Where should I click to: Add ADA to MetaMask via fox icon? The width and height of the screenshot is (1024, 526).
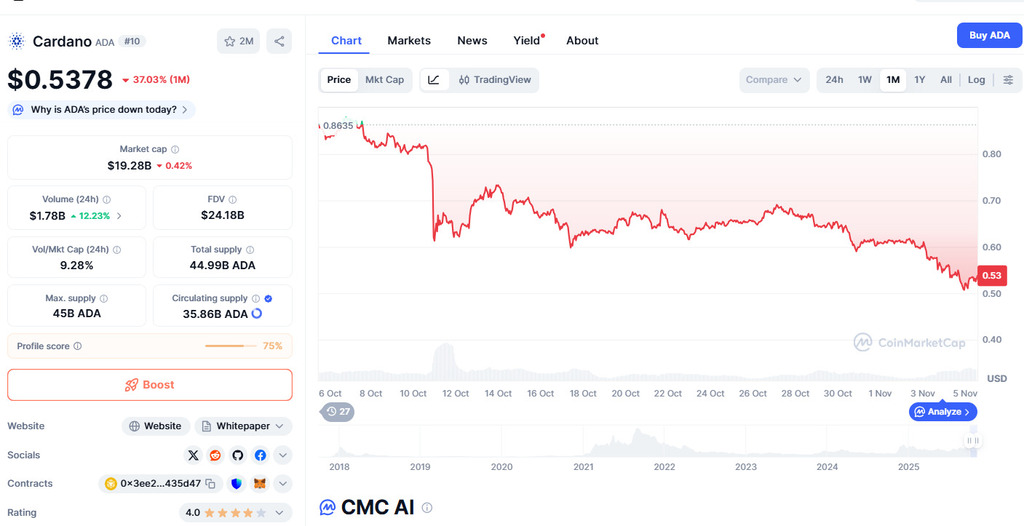pos(259,484)
